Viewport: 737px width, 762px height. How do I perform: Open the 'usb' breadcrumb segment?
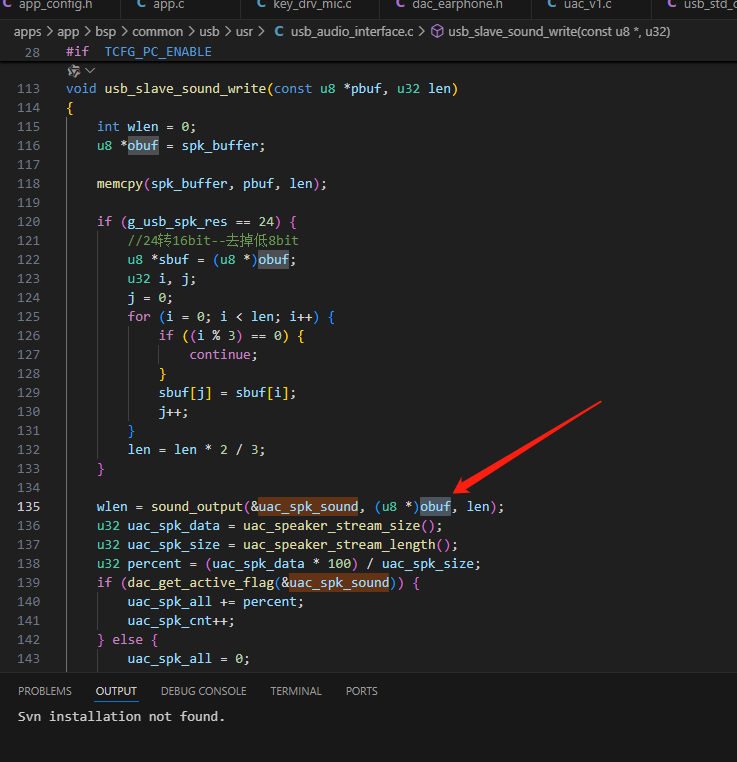209,32
